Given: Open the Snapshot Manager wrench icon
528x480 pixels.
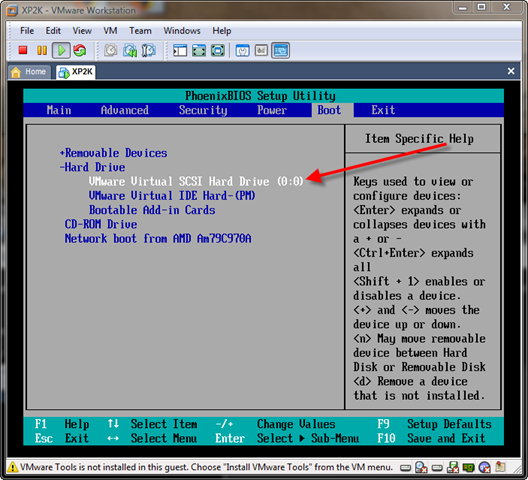Looking at the screenshot, I should click(x=148, y=51).
